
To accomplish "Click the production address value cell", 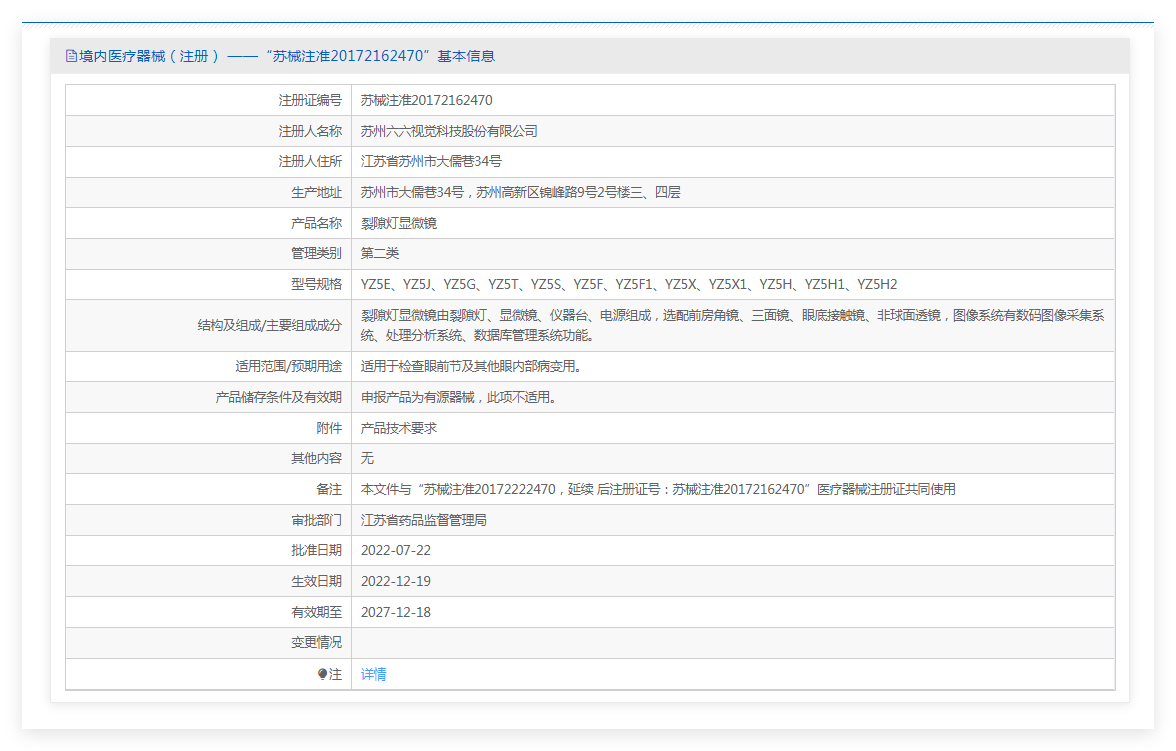I will point(520,192).
